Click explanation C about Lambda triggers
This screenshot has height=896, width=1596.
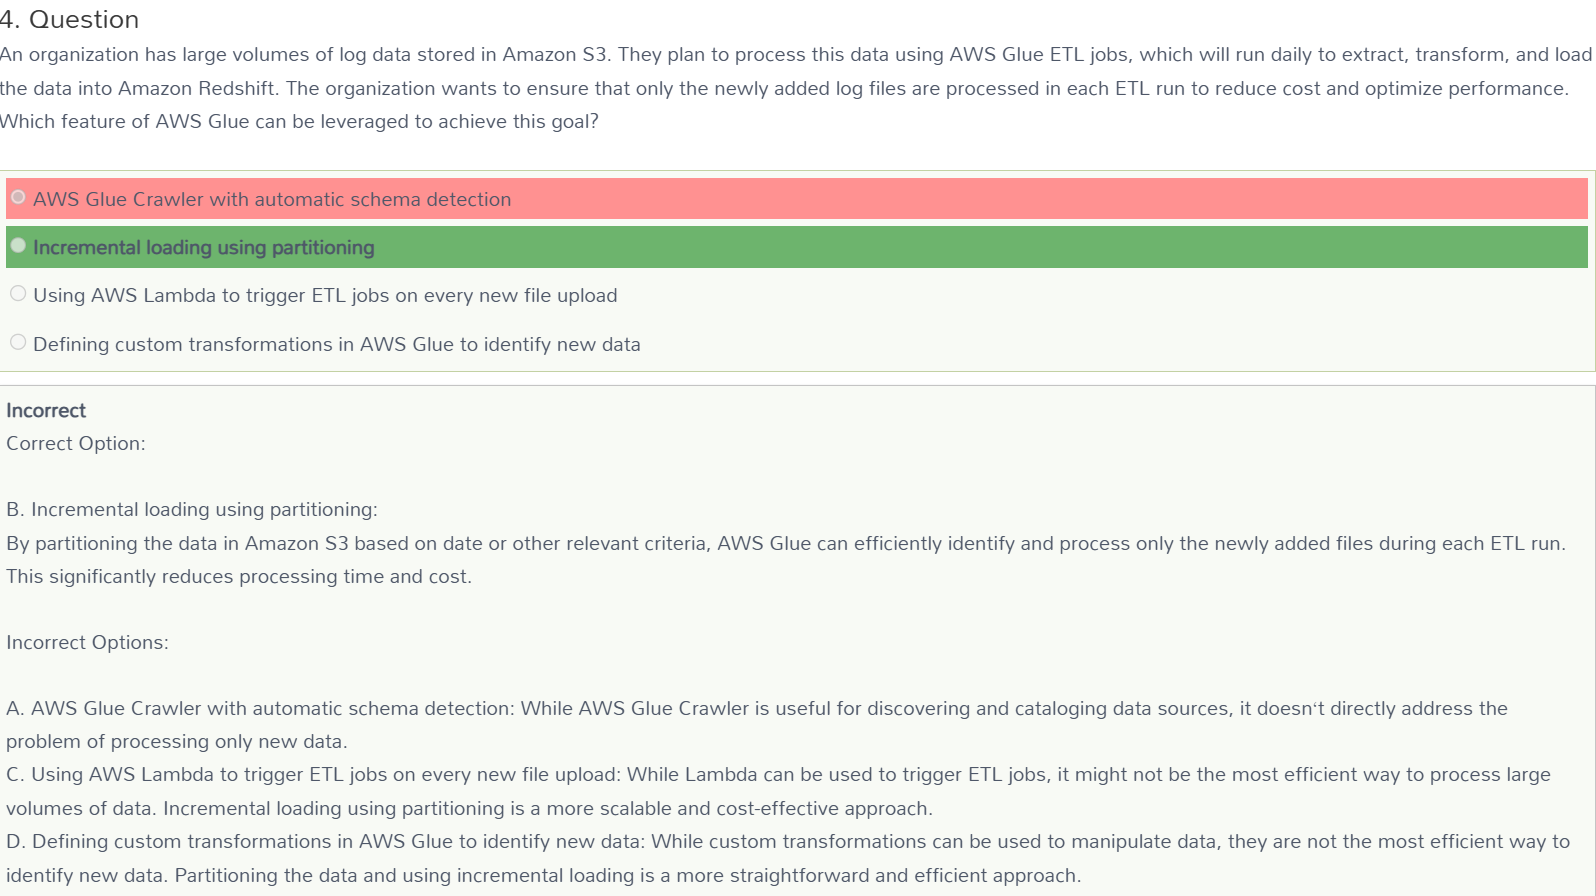(778, 791)
